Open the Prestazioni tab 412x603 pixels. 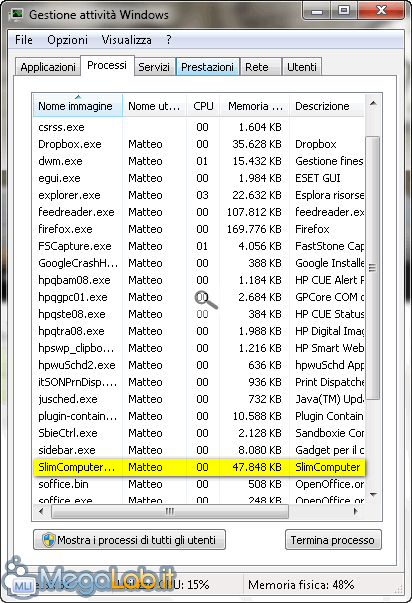tap(207, 67)
